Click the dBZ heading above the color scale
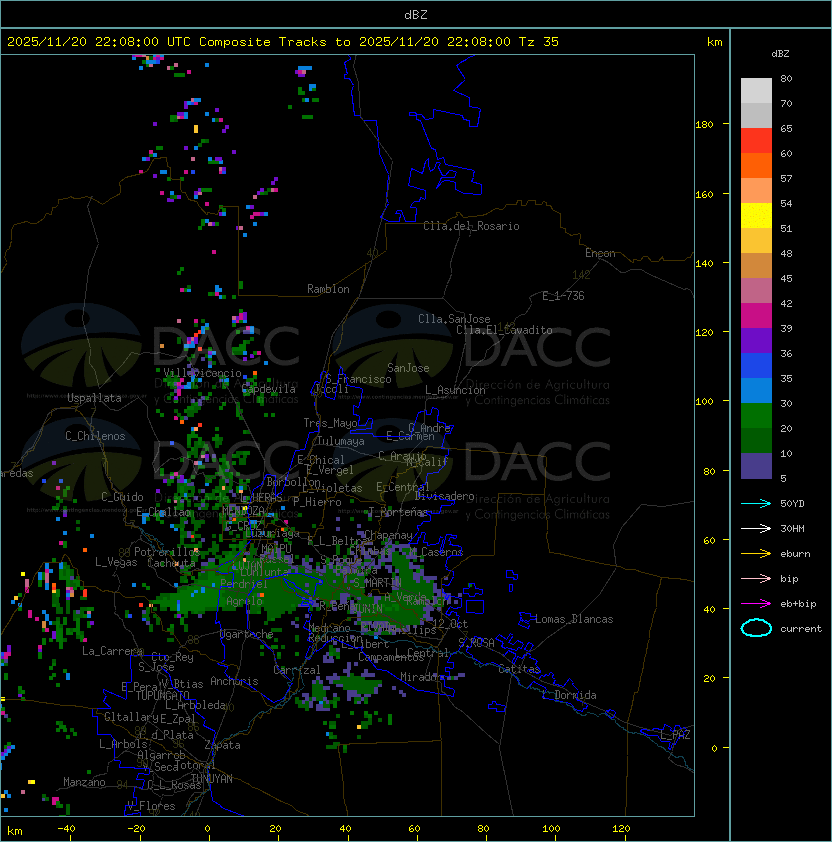 point(780,54)
